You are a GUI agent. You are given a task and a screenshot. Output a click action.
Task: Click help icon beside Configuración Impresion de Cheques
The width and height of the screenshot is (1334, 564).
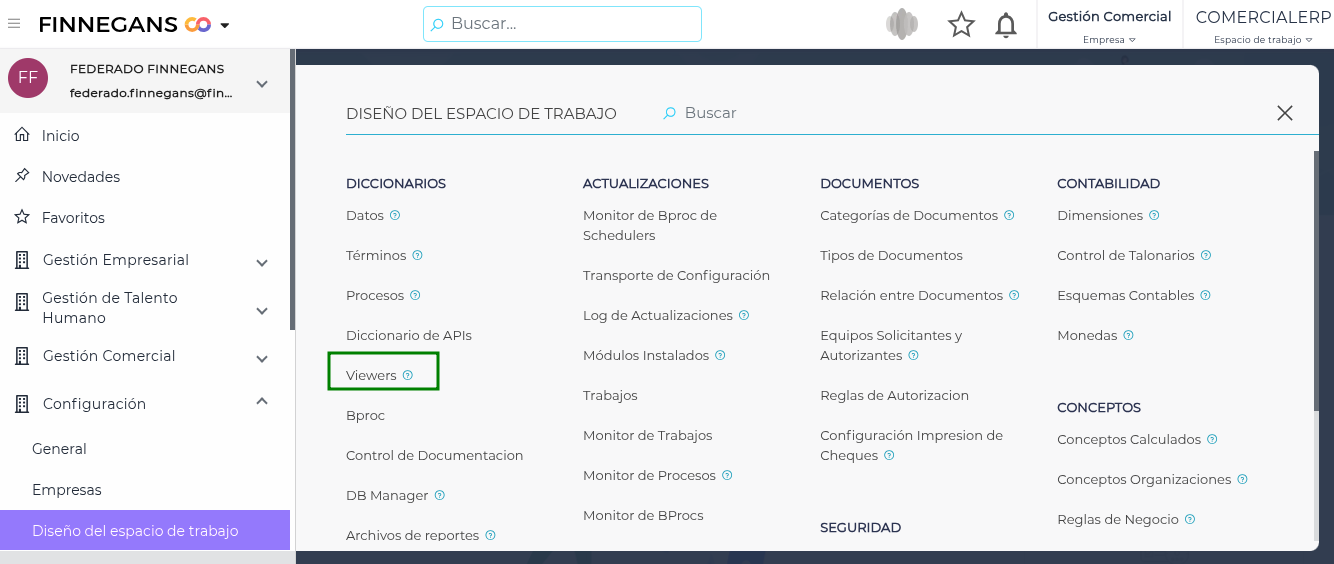click(x=890, y=455)
